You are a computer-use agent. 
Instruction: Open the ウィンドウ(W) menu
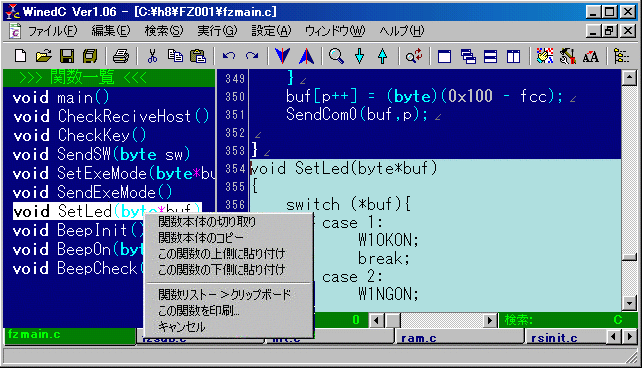pyautogui.click(x=335, y=31)
